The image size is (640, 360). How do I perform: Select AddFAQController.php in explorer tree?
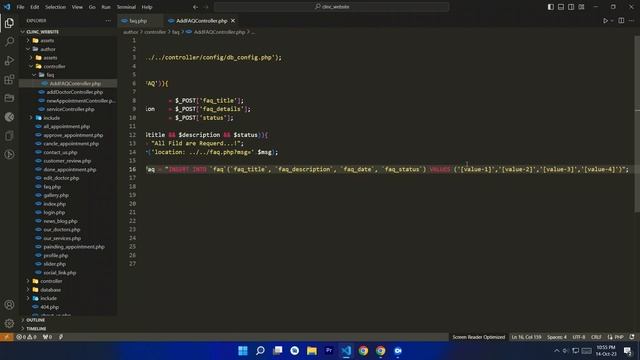pyautogui.click(x=75, y=83)
